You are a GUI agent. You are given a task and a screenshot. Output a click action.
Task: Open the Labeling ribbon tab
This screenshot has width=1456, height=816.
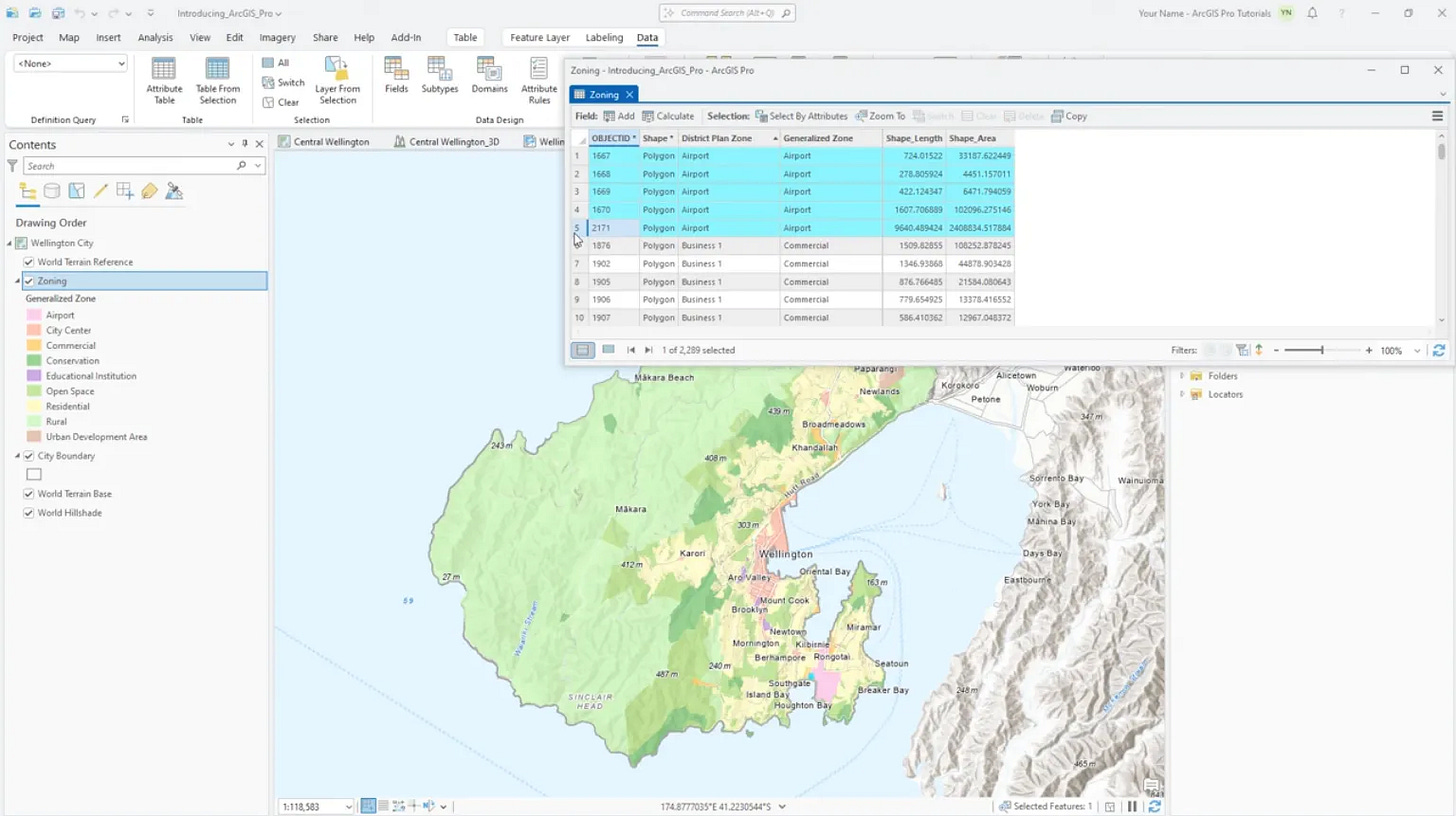[x=604, y=38]
